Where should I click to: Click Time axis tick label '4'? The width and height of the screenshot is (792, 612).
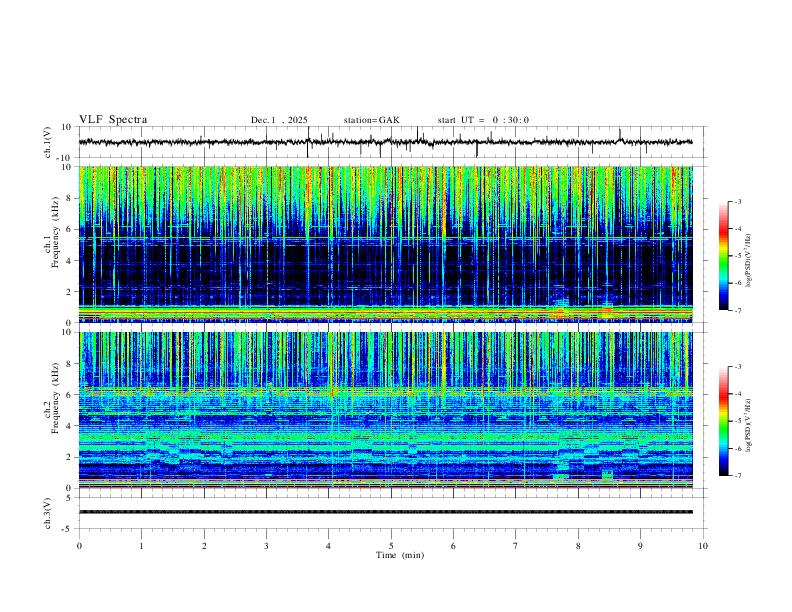(x=329, y=546)
